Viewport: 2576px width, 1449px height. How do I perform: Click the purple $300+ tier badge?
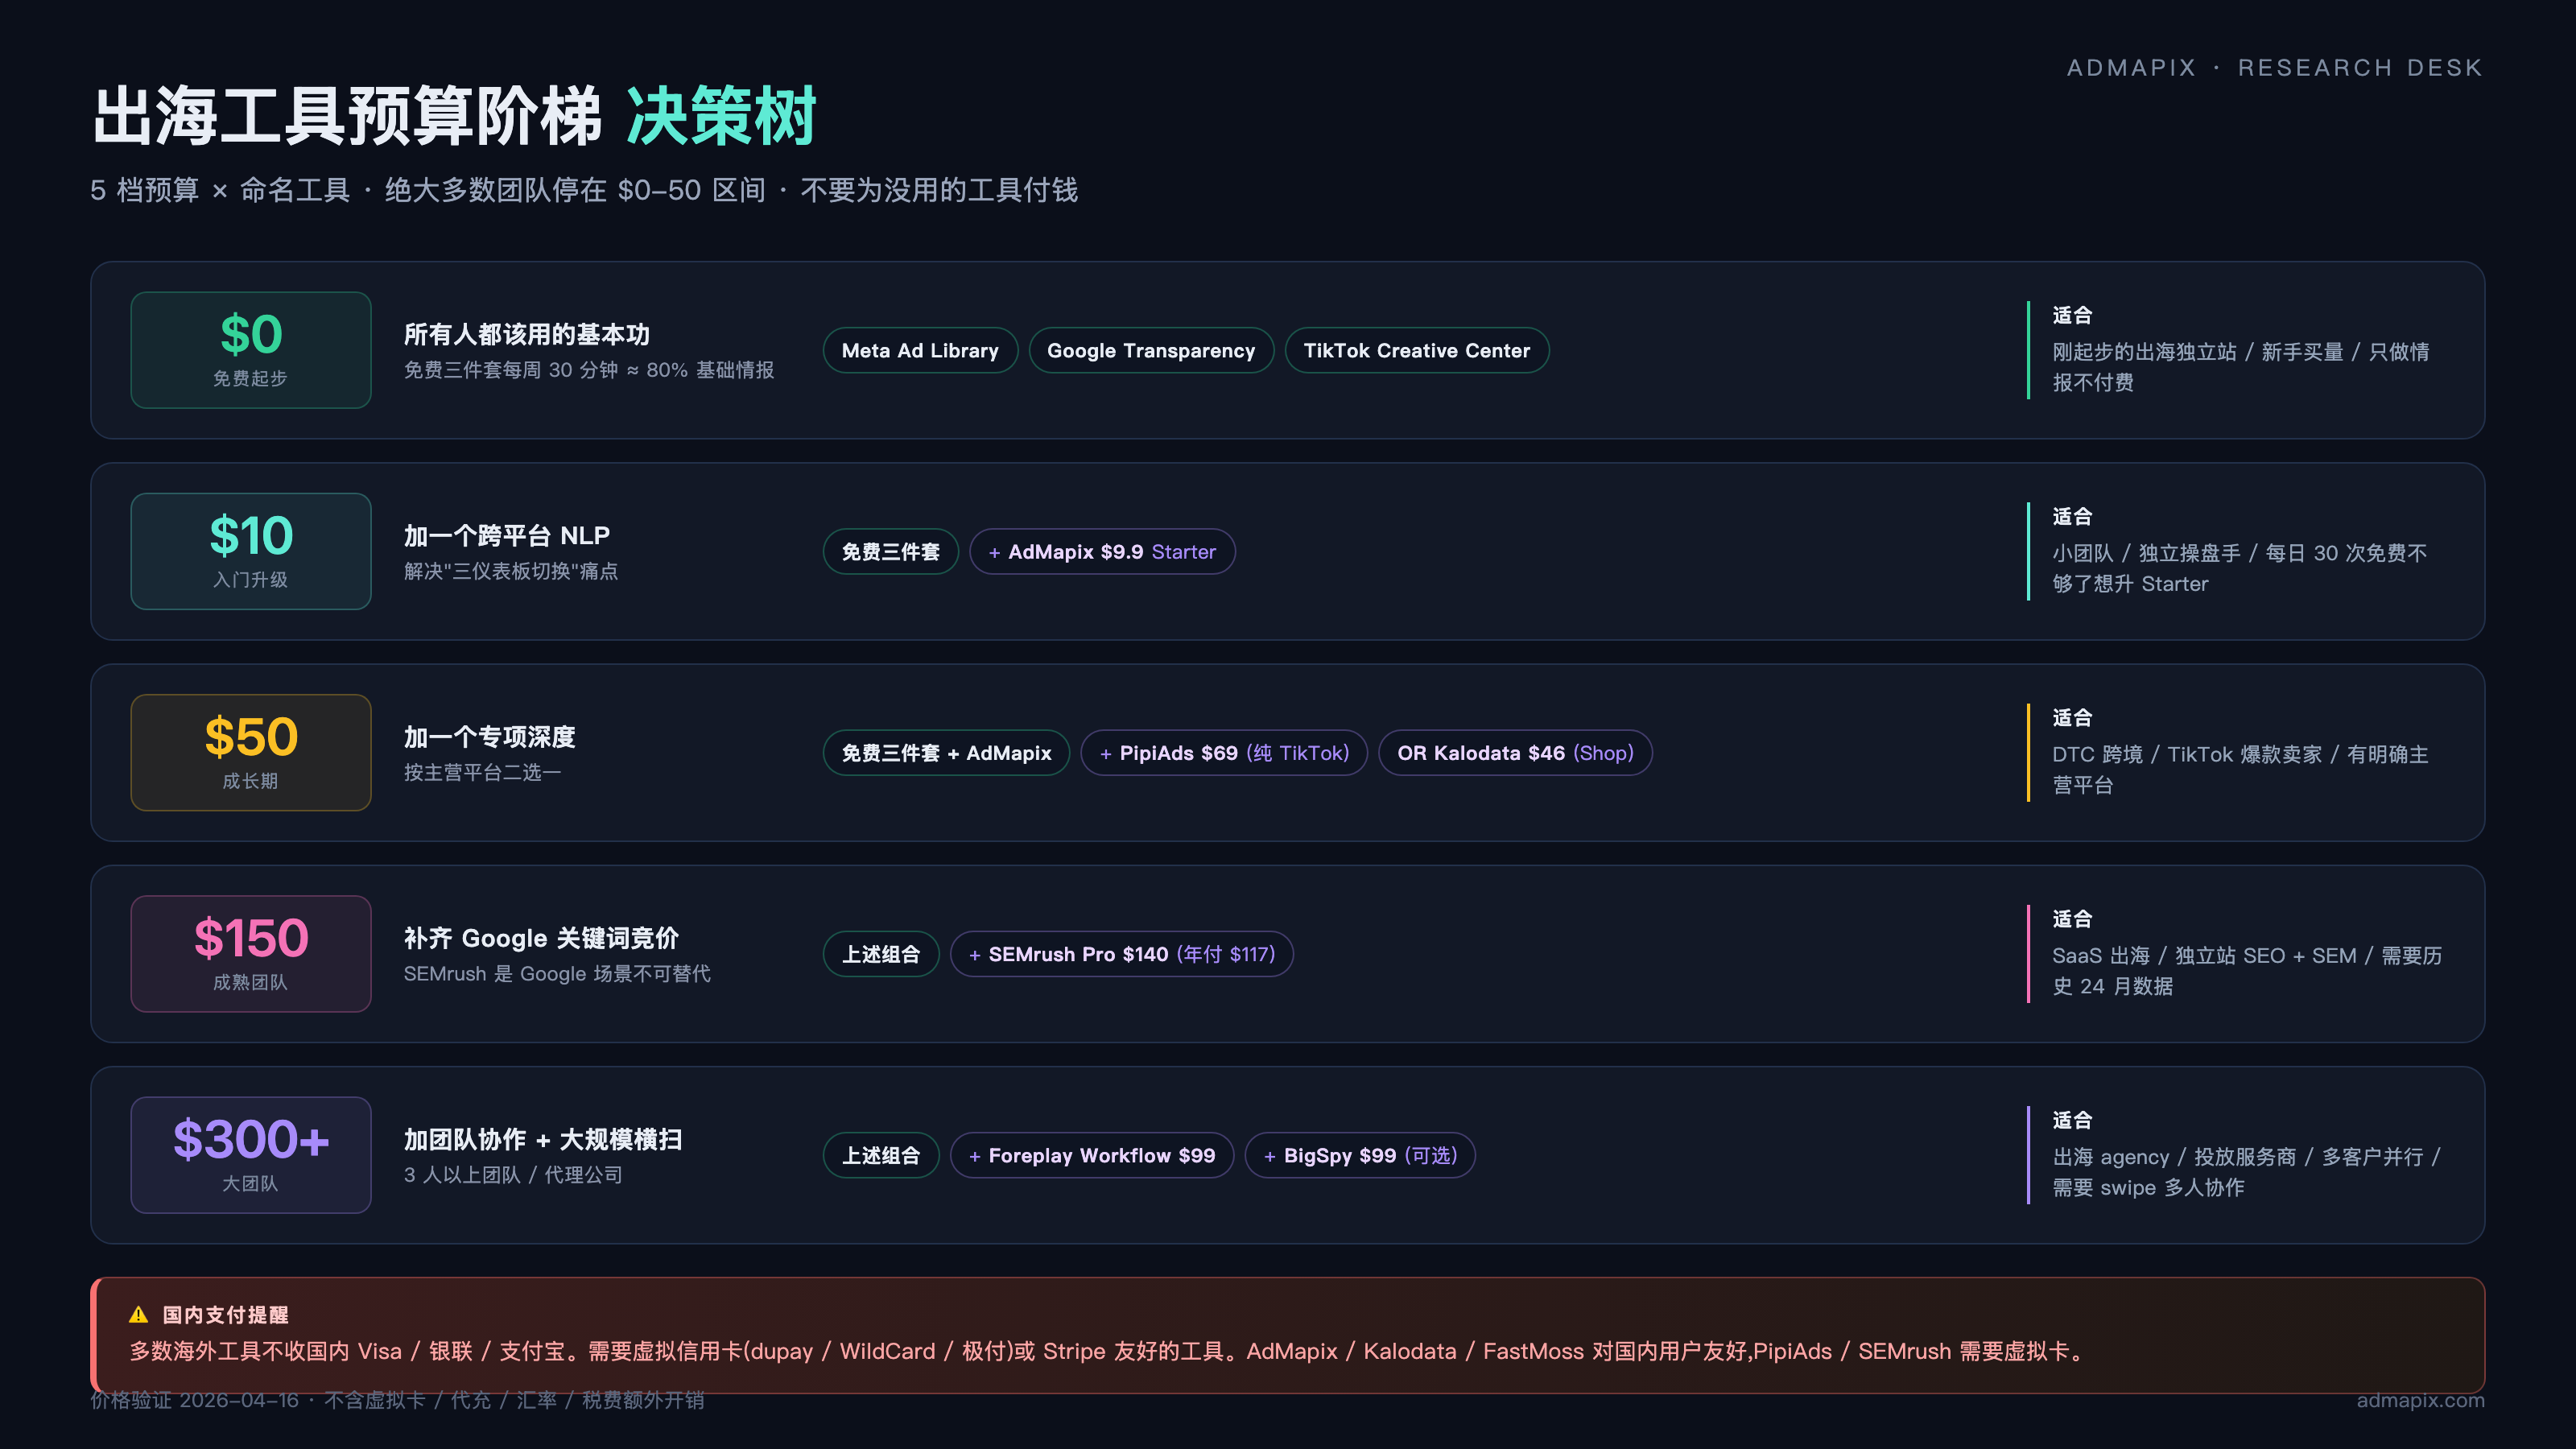pyautogui.click(x=250, y=1154)
